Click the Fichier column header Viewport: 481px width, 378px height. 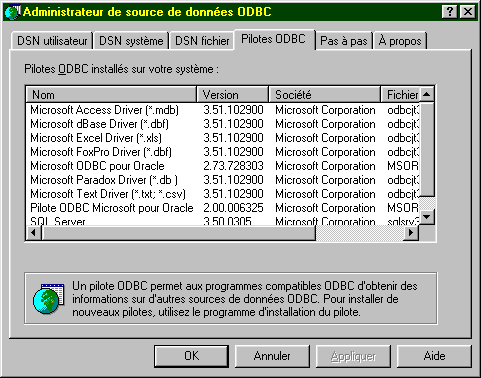click(x=400, y=95)
